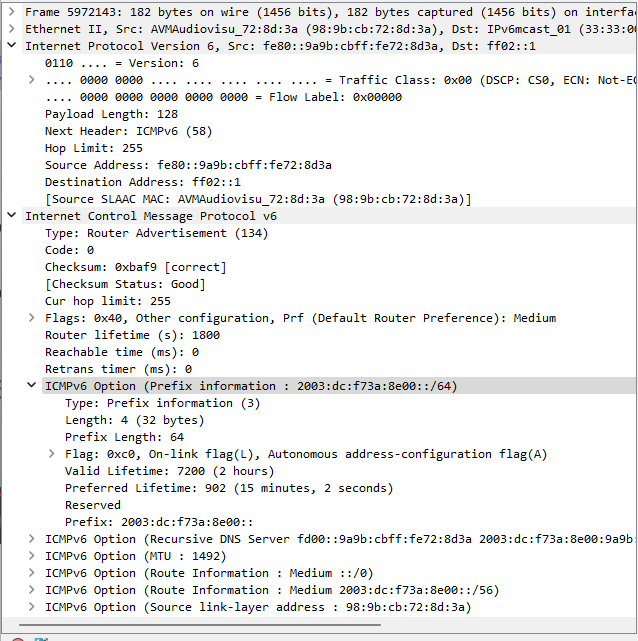Select the Router lifetime 1800 line

[x=132, y=335]
